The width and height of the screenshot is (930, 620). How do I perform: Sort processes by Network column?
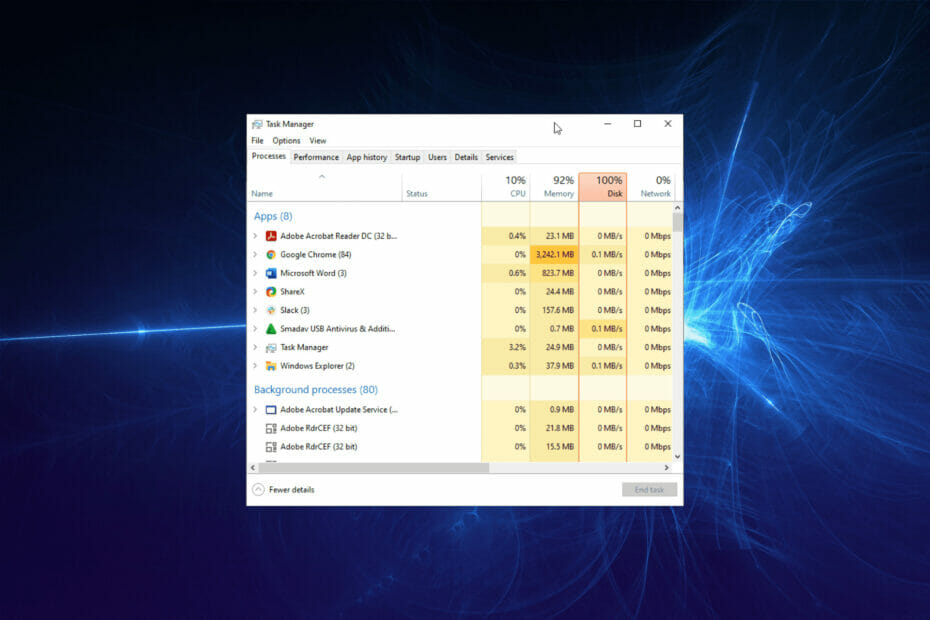tap(651, 187)
